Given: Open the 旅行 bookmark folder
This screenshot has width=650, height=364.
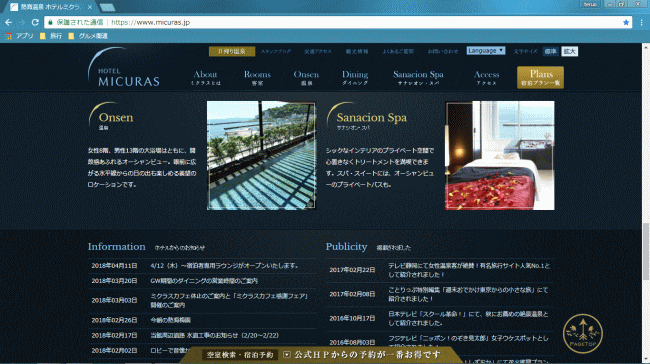Looking at the screenshot, I should point(51,36).
